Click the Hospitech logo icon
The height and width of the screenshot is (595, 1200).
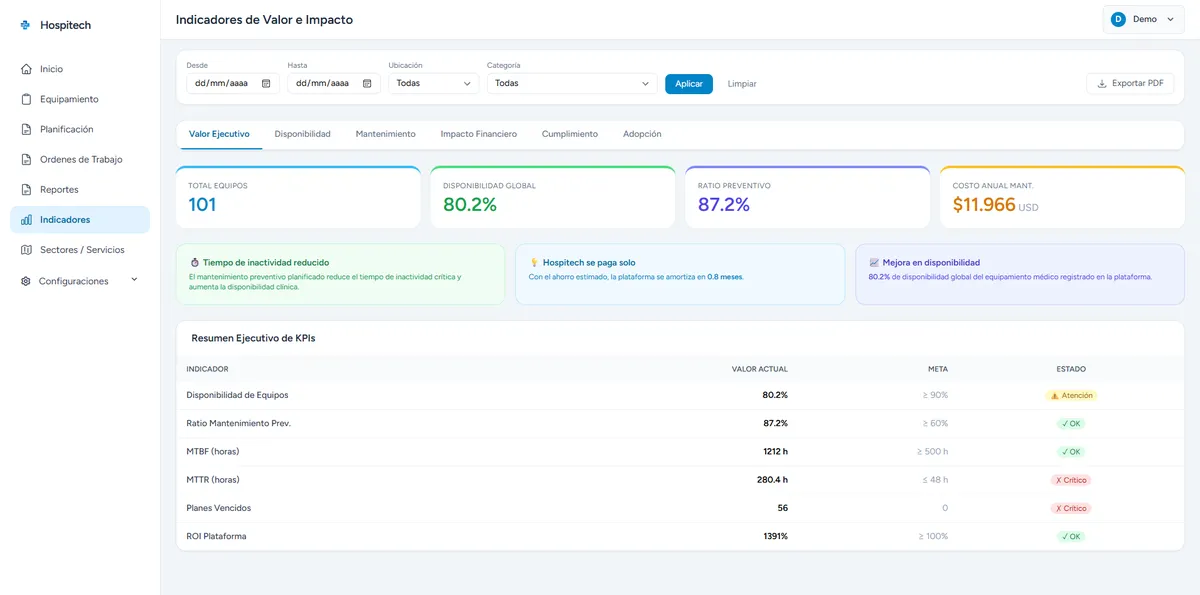pyautogui.click(x=25, y=25)
